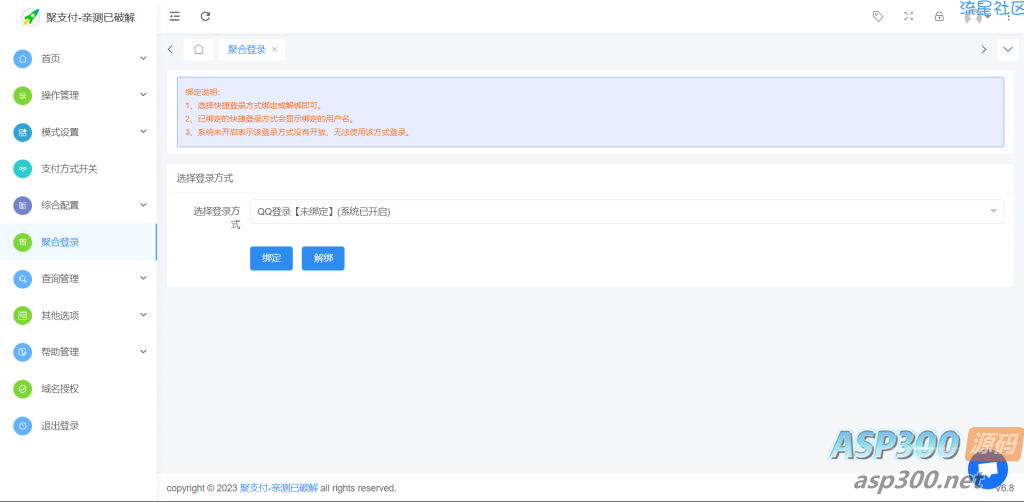Viewport: 1024px width, 502px height.
Task: Select 退出登录 to log out
Action: [78, 426]
